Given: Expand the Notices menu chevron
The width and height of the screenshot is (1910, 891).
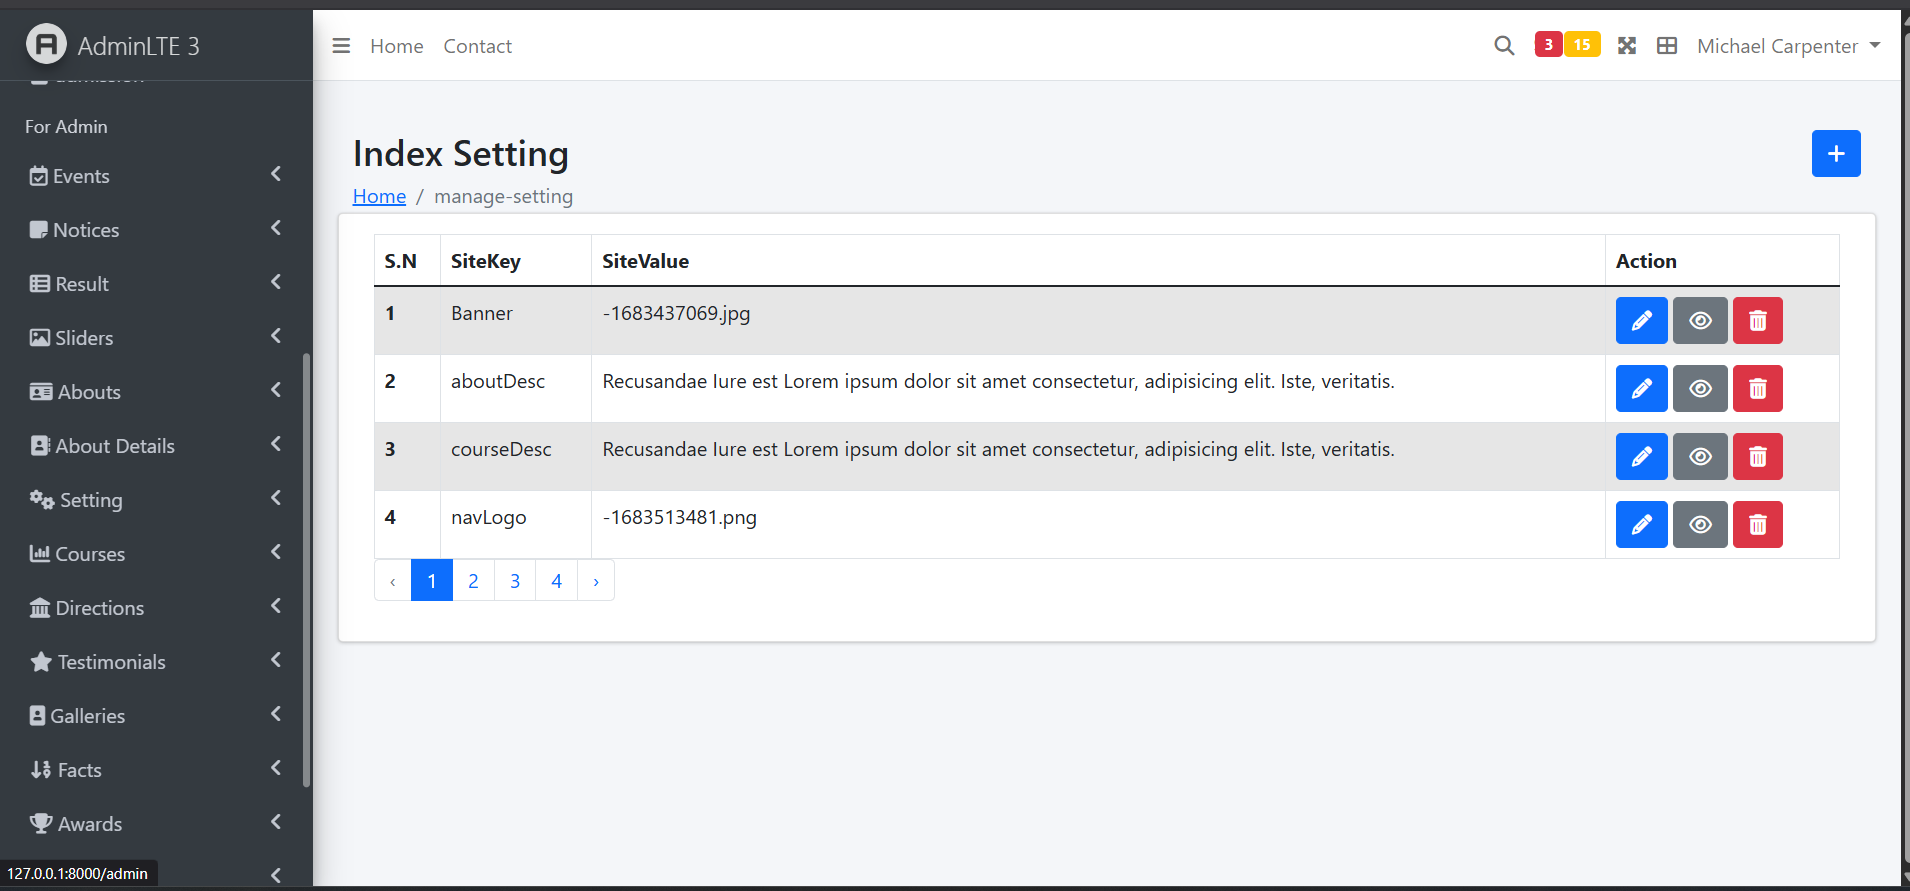Looking at the screenshot, I should tap(276, 228).
